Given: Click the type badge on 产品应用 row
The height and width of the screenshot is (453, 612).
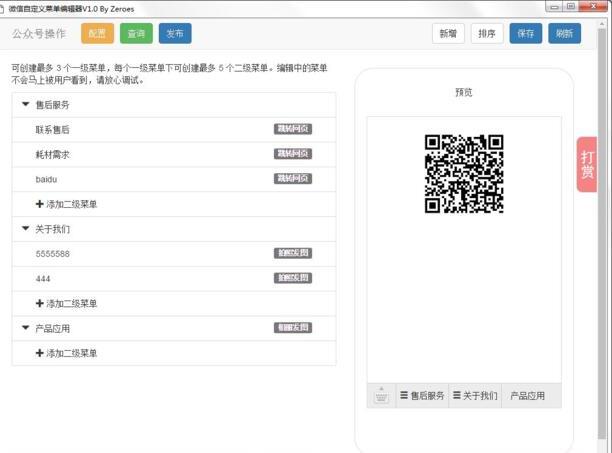Looking at the screenshot, I should (x=293, y=328).
